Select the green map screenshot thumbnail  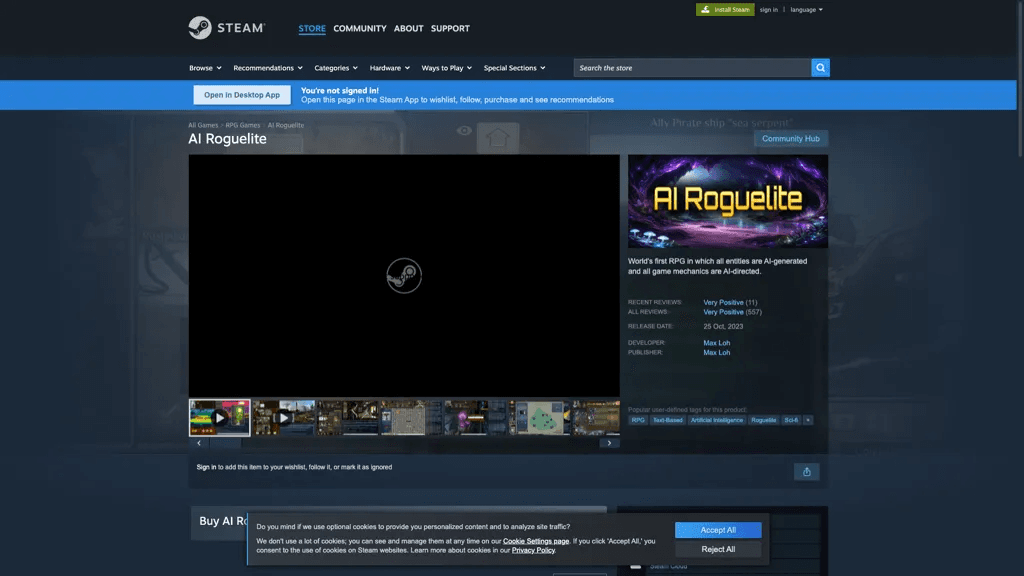coord(539,417)
